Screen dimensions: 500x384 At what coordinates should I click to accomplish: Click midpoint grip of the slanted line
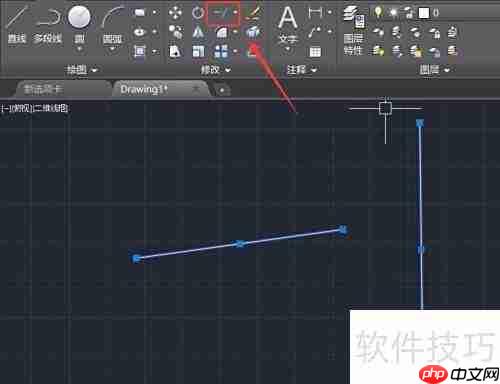point(240,244)
